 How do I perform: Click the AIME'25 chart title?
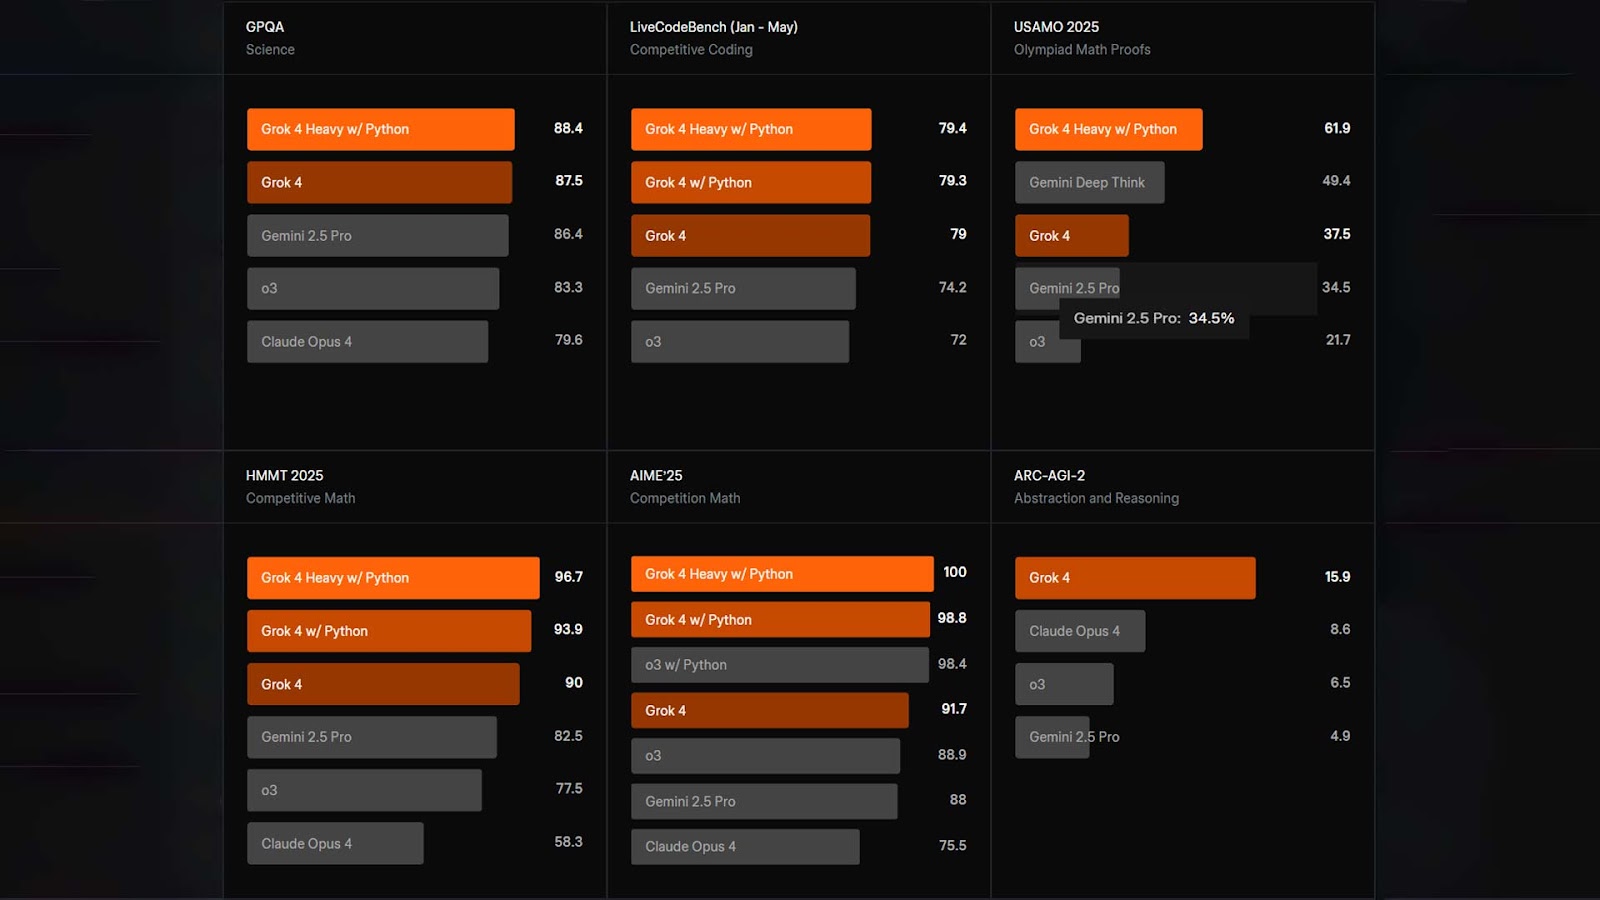[x=656, y=476]
